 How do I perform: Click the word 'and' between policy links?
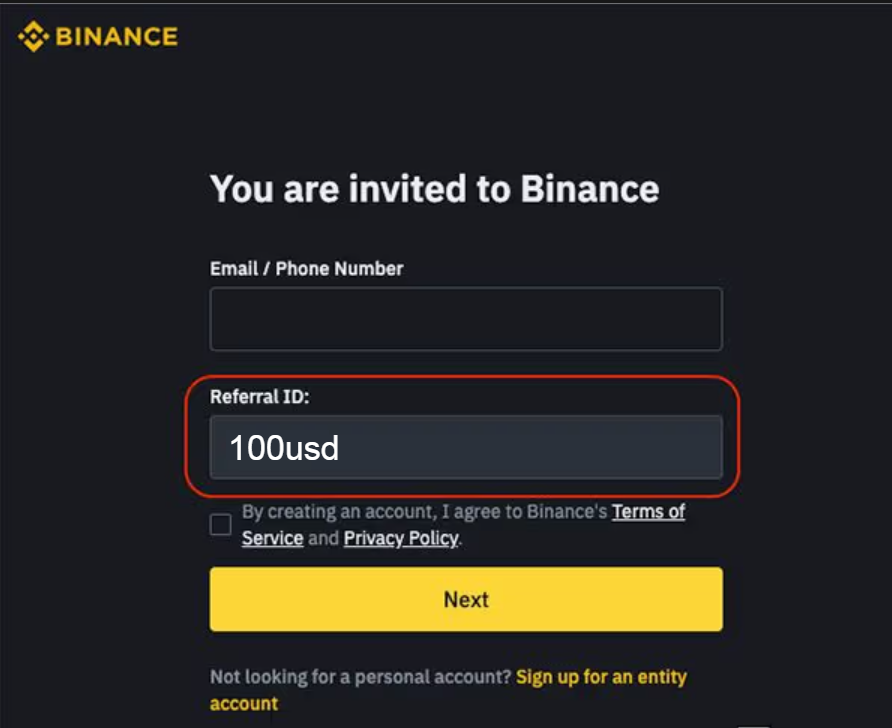click(323, 538)
